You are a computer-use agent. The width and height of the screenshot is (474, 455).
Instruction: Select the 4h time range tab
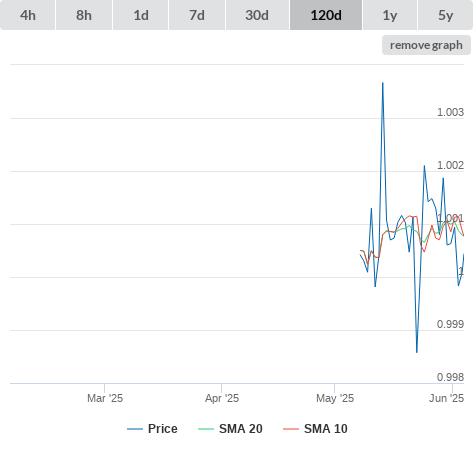(28, 15)
